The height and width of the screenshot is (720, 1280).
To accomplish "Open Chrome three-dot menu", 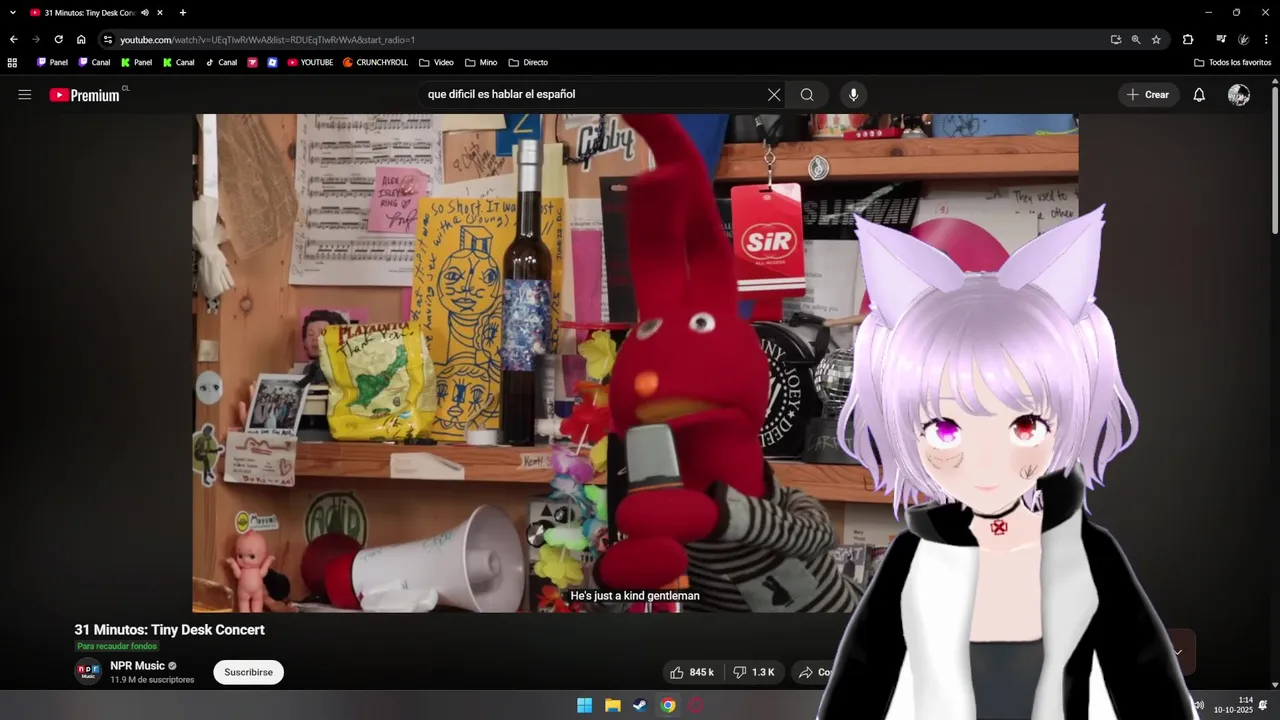I will tap(1266, 40).
